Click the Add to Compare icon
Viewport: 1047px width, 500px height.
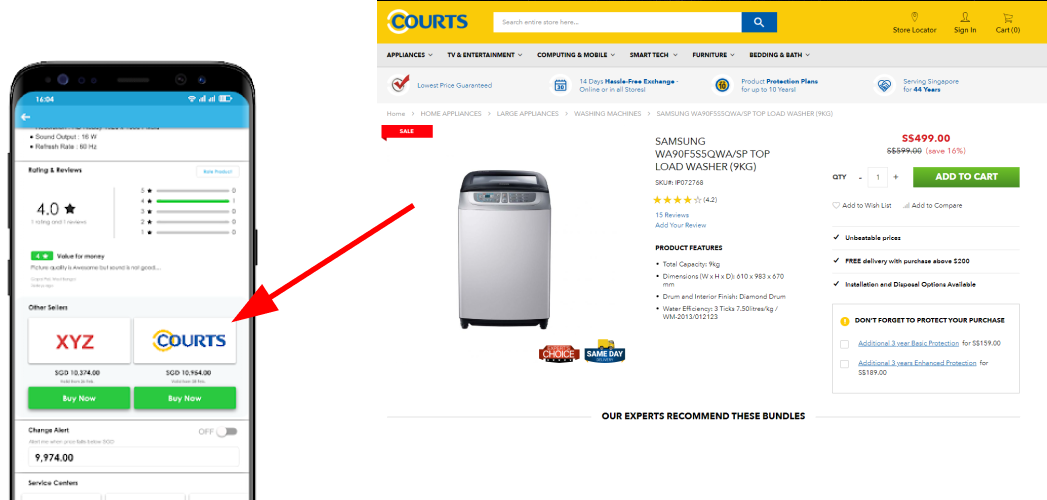coord(906,206)
